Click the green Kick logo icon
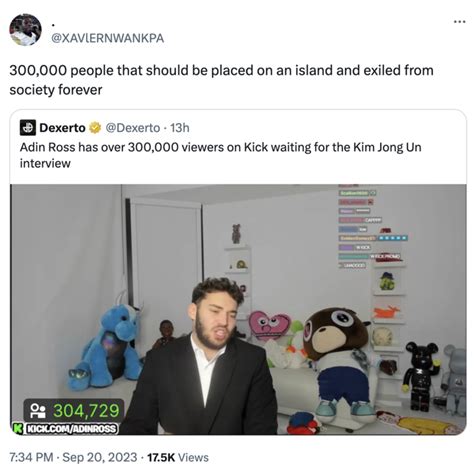This screenshot has width=474, height=474. (x=18, y=428)
